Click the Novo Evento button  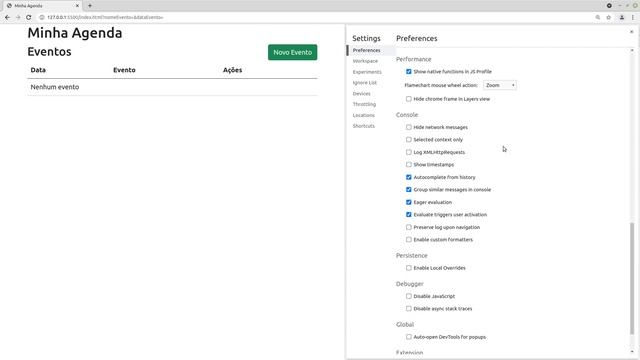(292, 52)
